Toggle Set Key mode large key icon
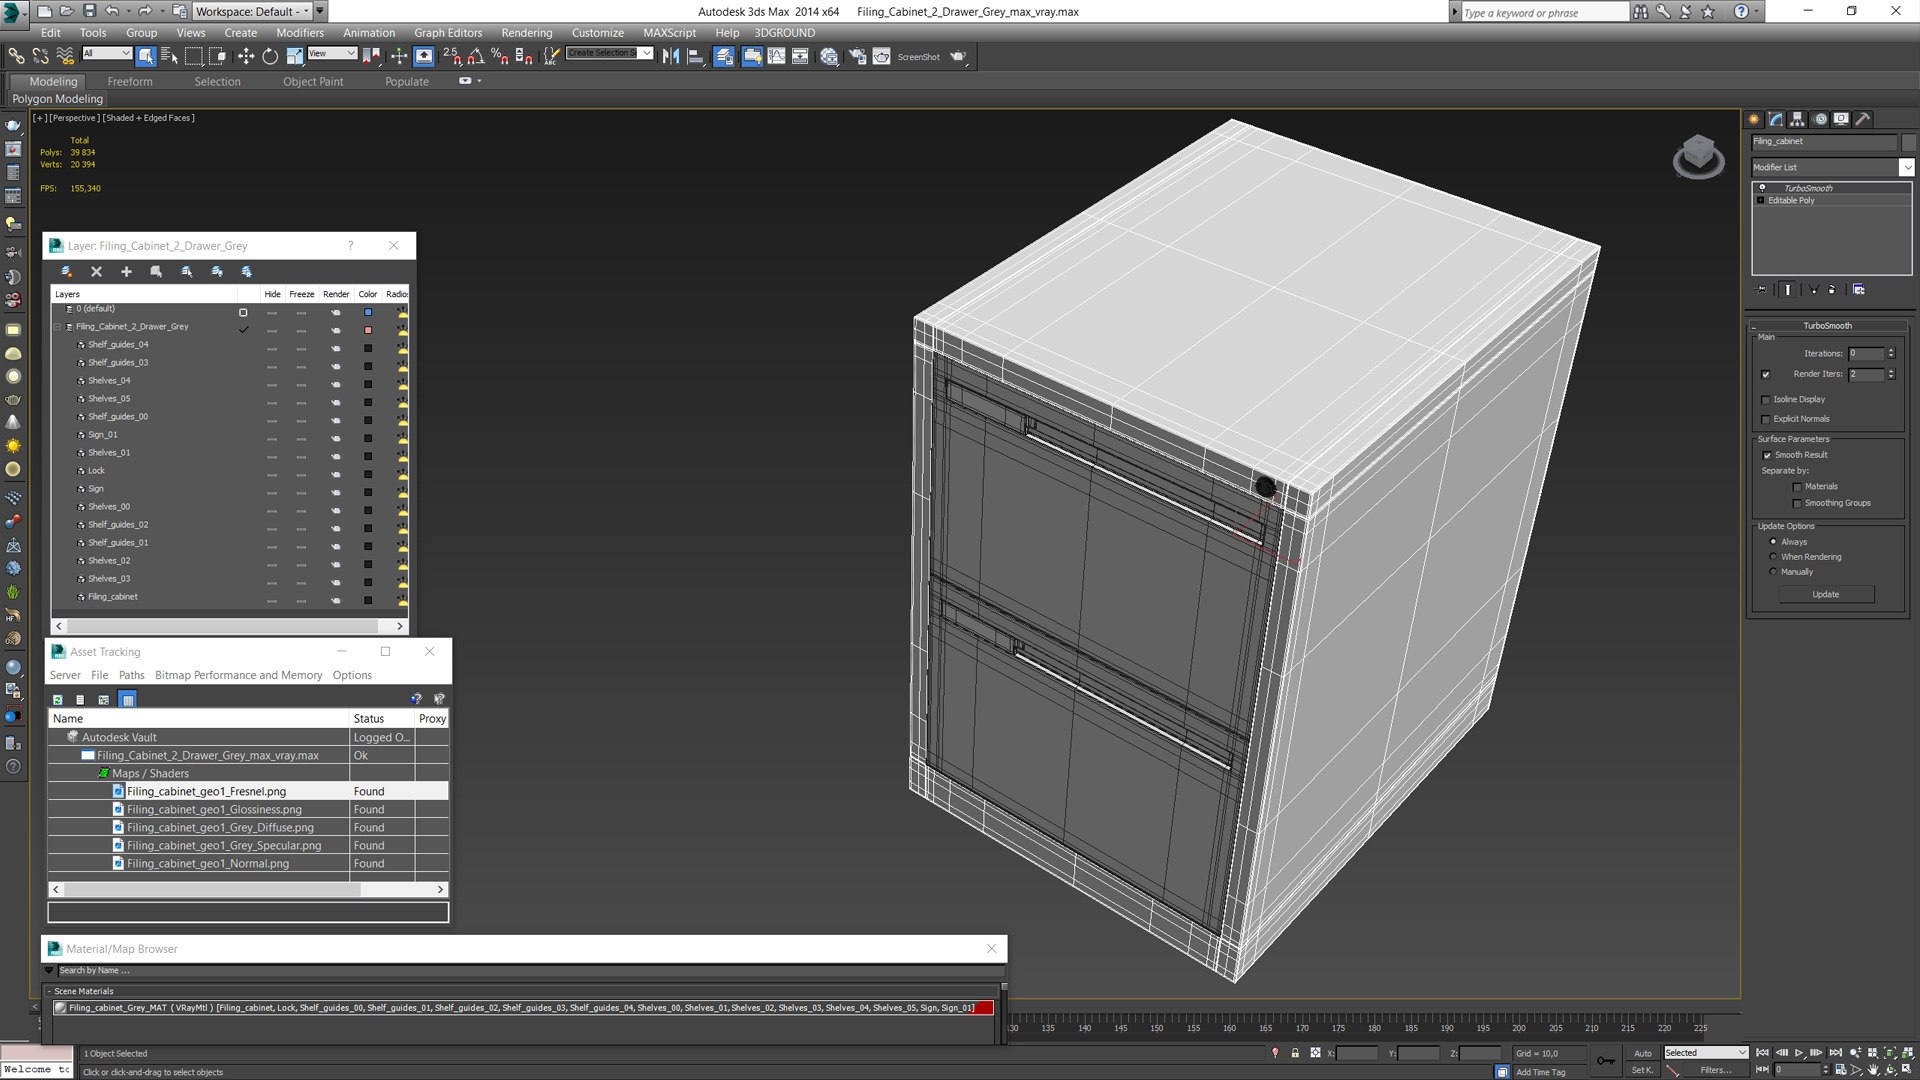Image resolution: width=1920 pixels, height=1080 pixels. pyautogui.click(x=1605, y=1060)
